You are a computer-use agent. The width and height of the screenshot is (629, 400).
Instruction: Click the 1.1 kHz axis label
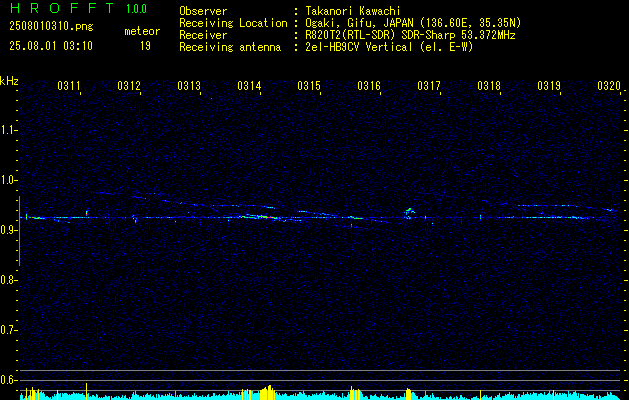pyautogui.click(x=8, y=130)
